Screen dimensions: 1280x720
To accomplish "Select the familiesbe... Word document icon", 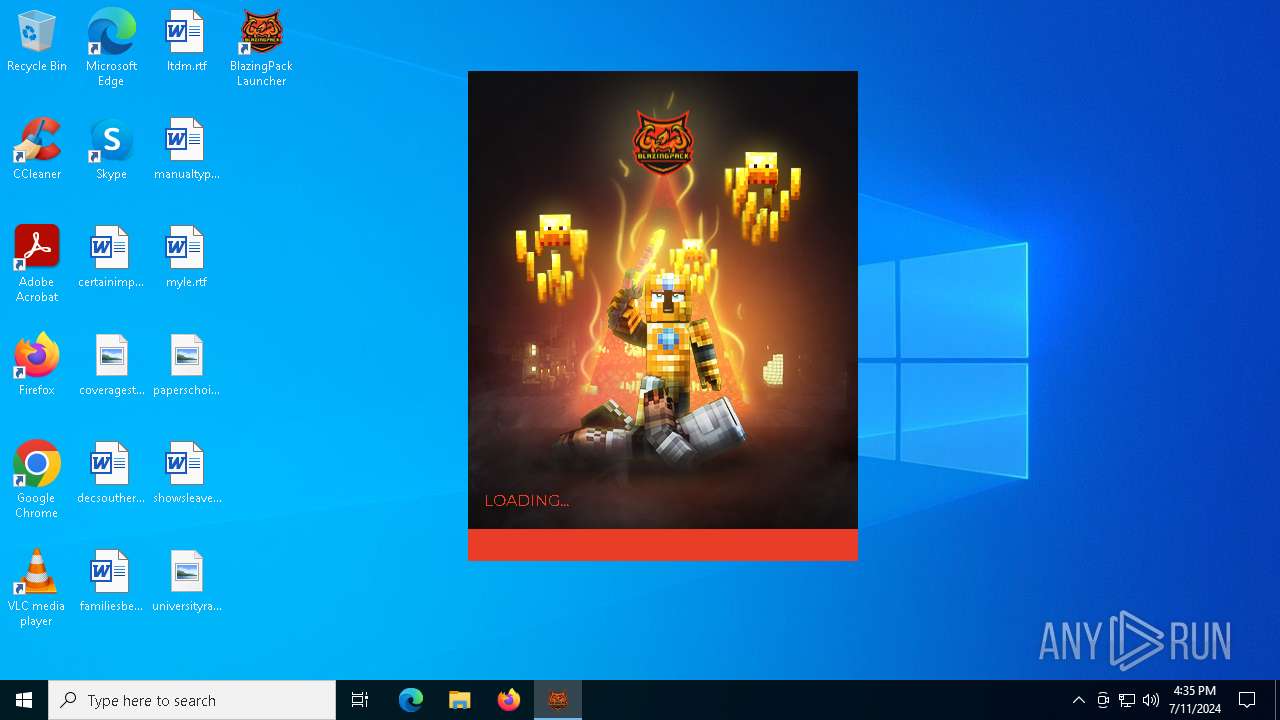I will (111, 582).
